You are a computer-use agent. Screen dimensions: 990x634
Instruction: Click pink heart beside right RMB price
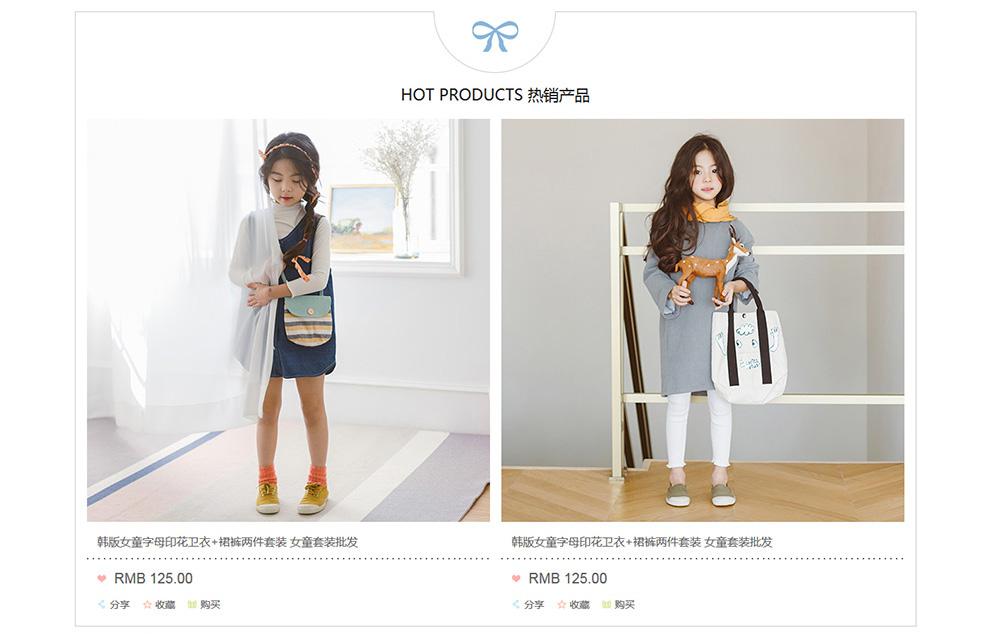click(x=516, y=578)
